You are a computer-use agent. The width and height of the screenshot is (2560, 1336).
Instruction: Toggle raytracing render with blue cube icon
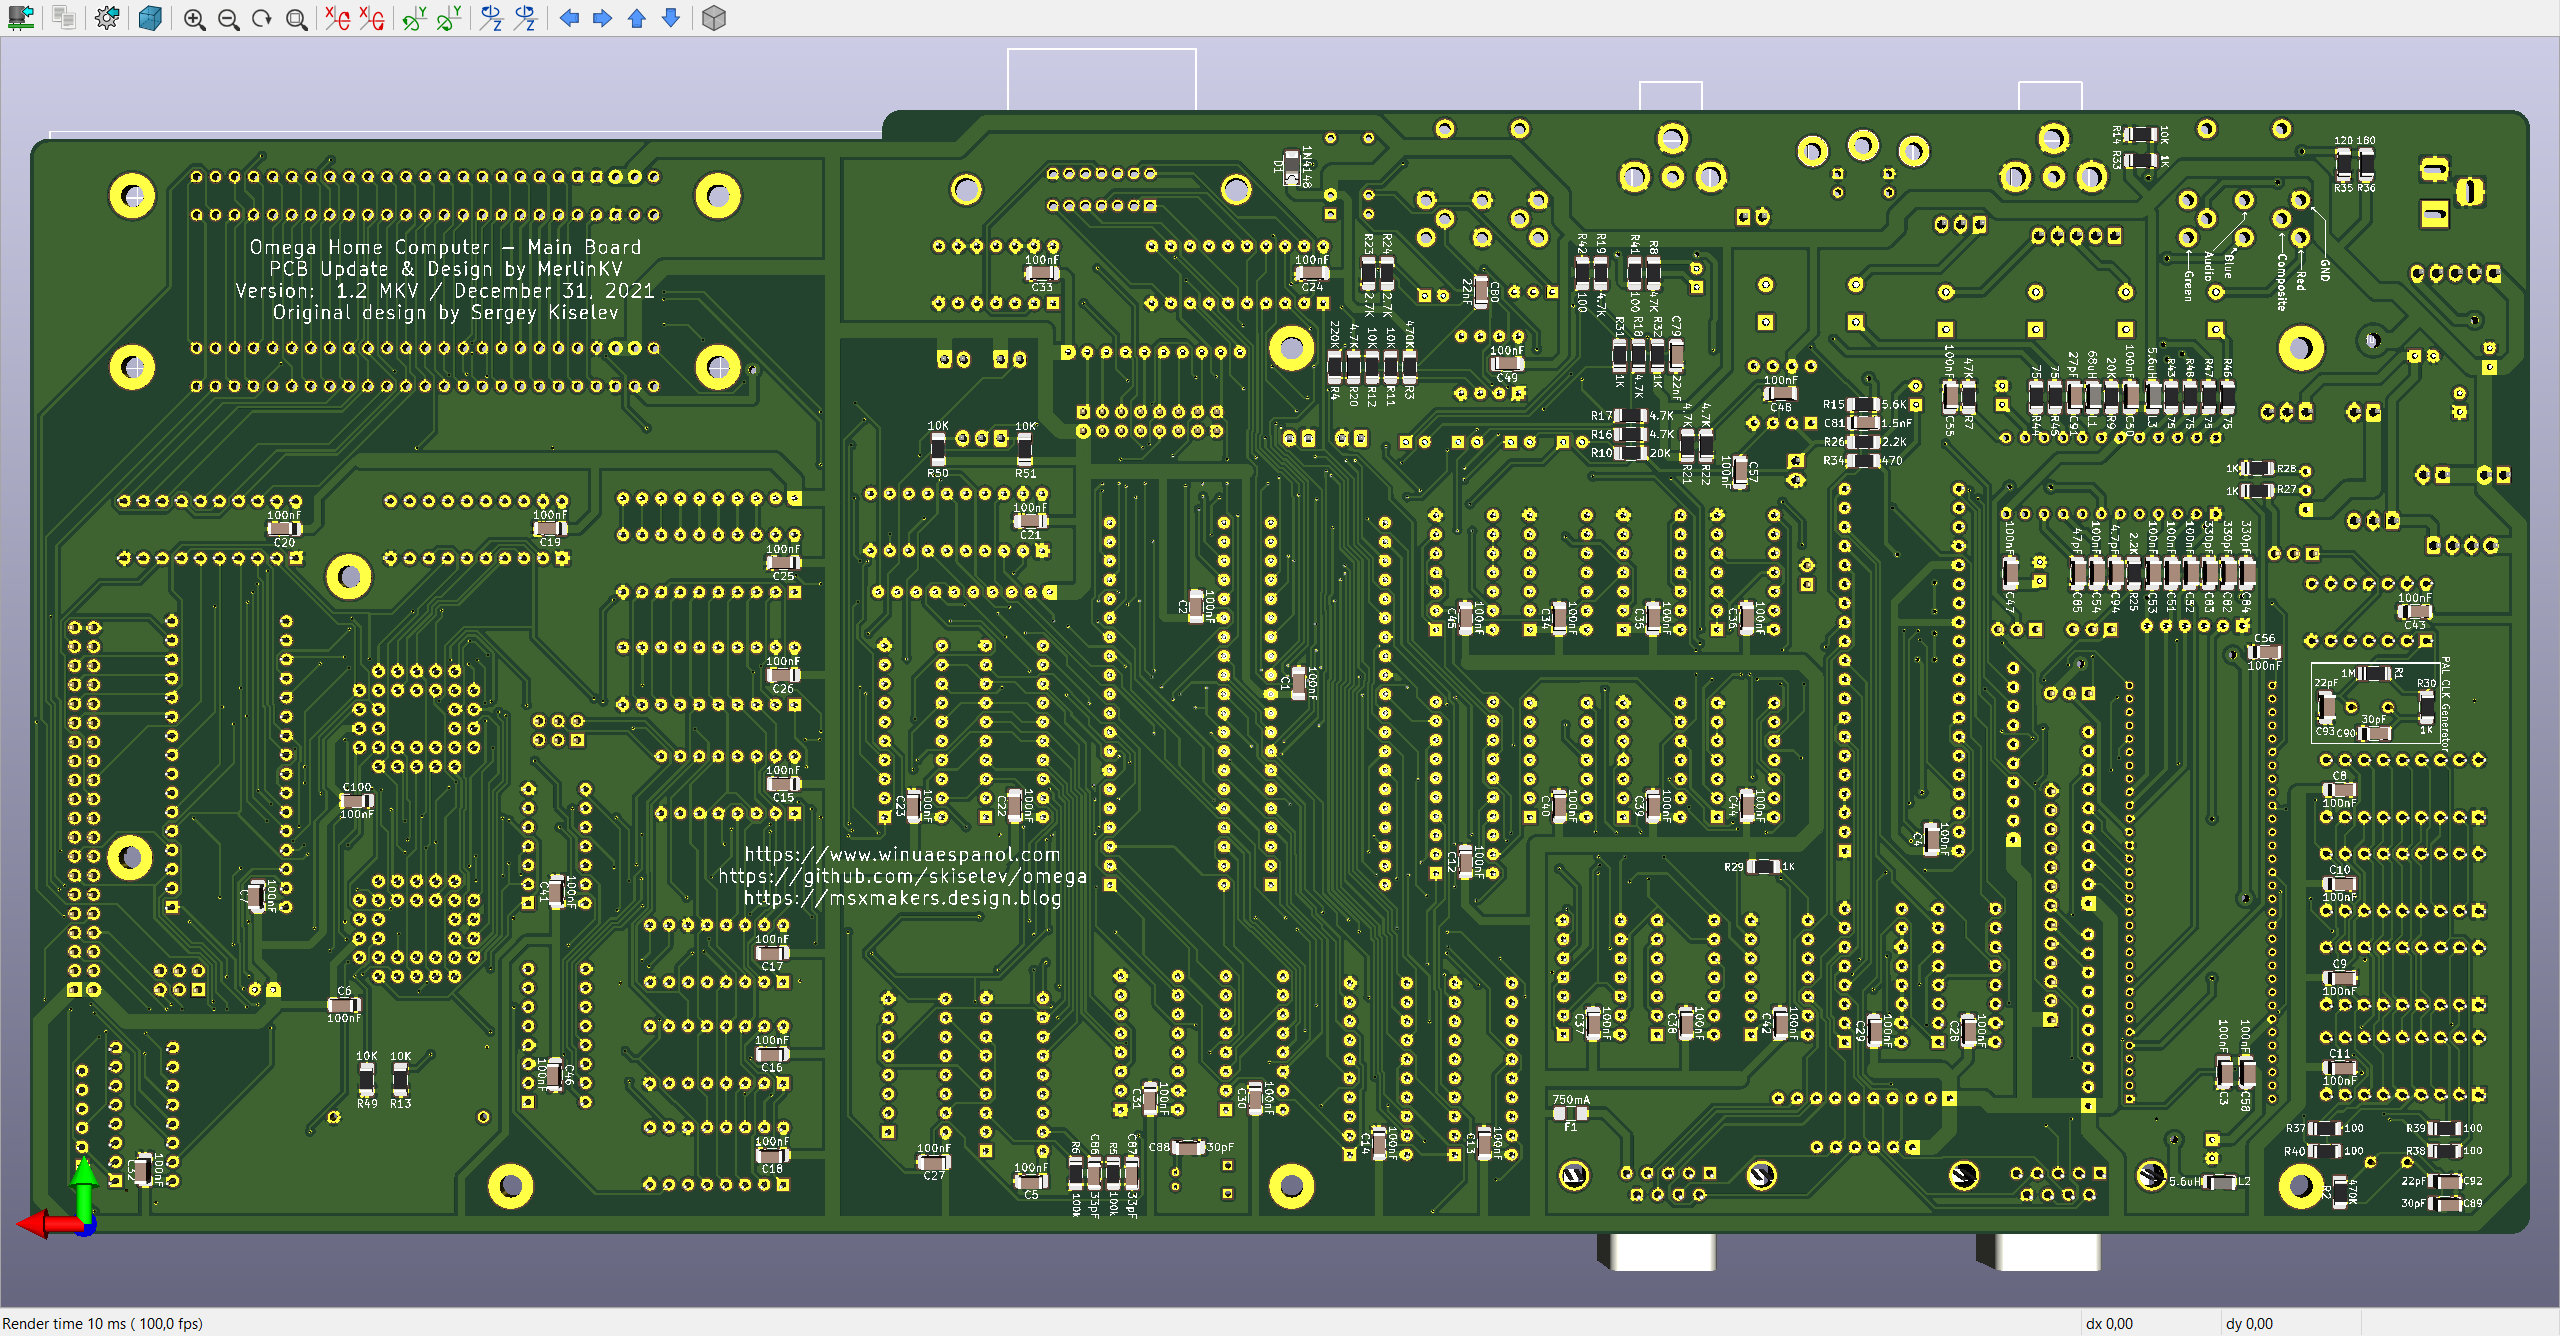point(150,18)
